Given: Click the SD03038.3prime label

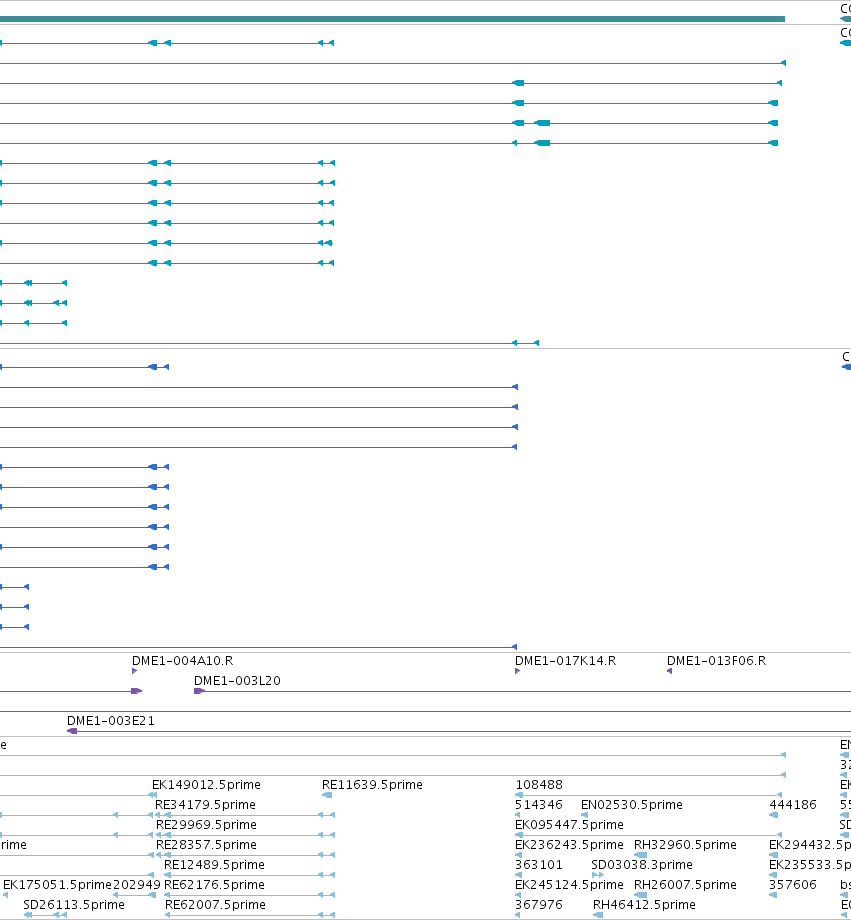Looking at the screenshot, I should (642, 864).
